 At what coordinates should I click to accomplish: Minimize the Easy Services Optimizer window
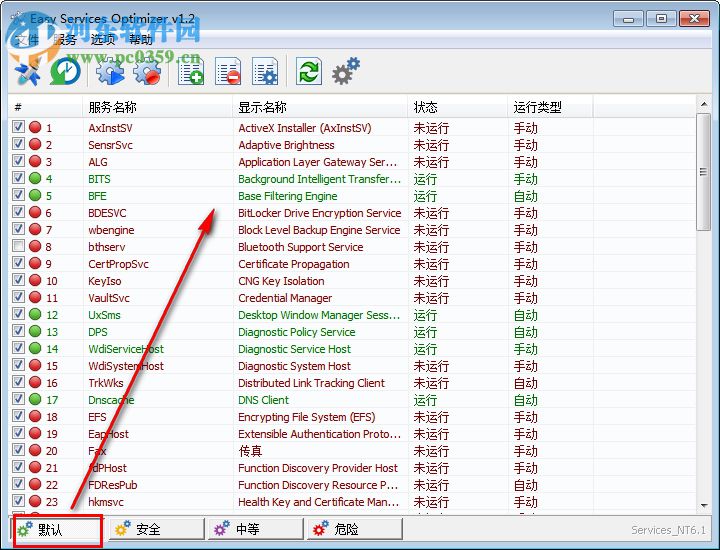[x=628, y=19]
